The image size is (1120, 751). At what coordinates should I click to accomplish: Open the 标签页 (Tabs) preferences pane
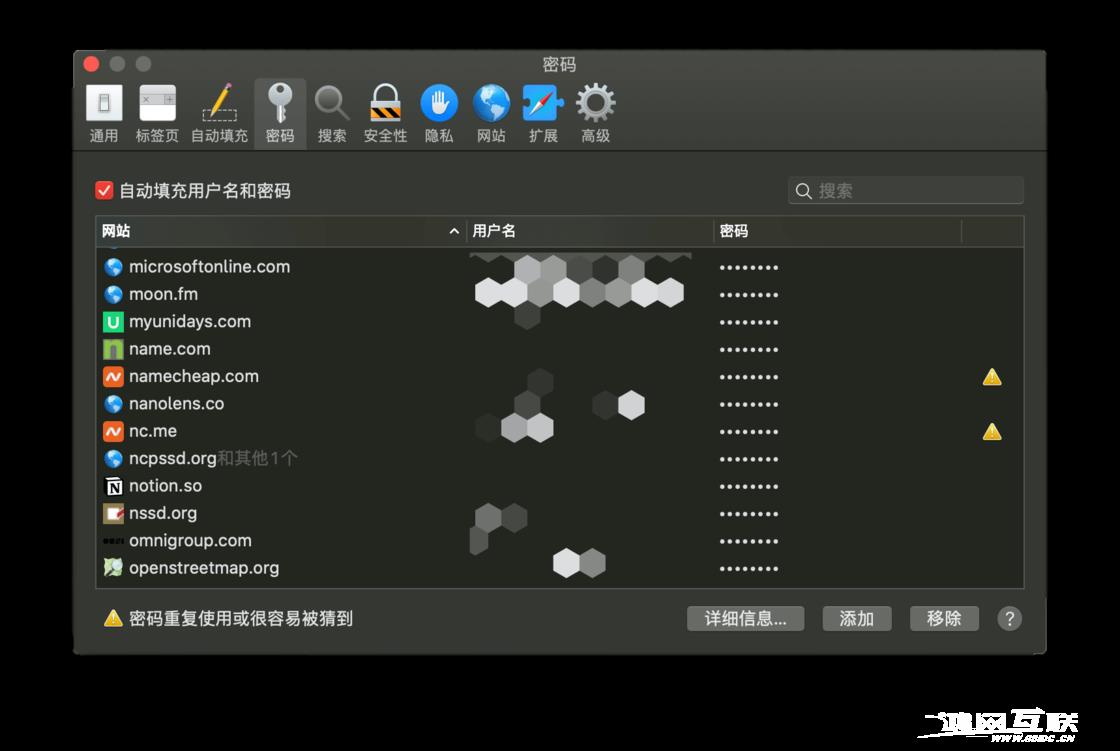coord(157,114)
